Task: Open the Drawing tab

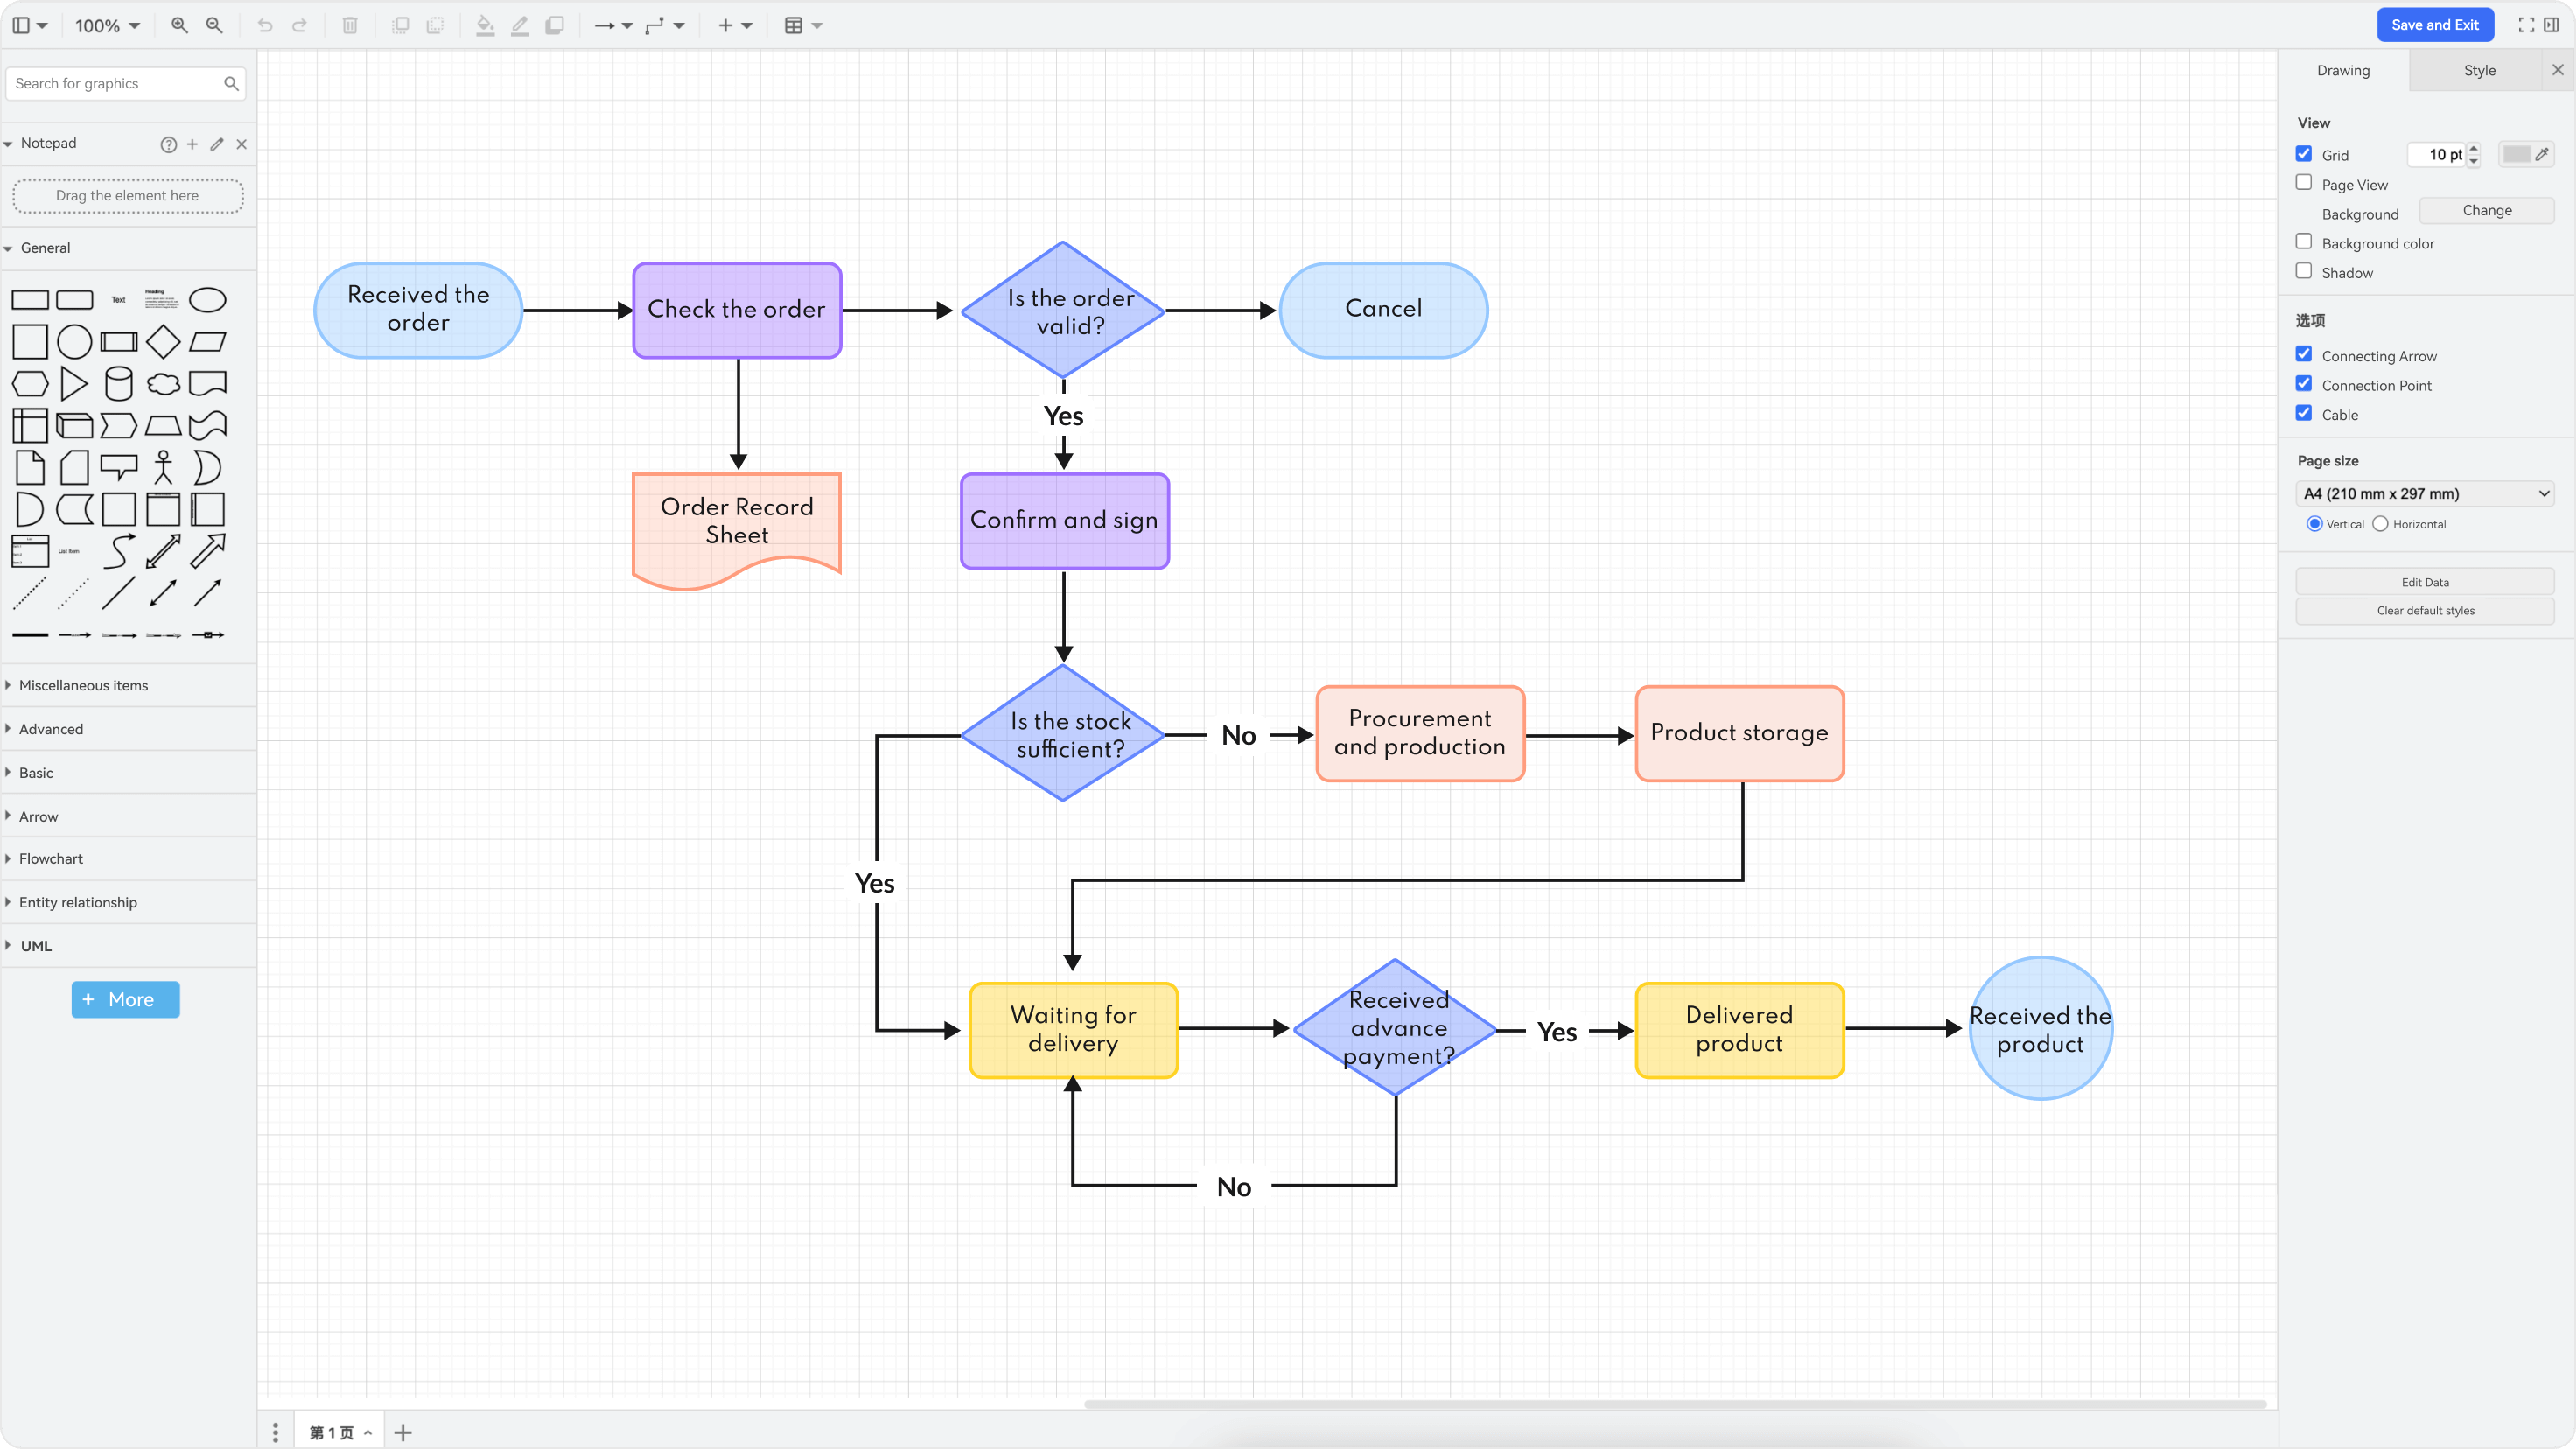Action: 2343,70
